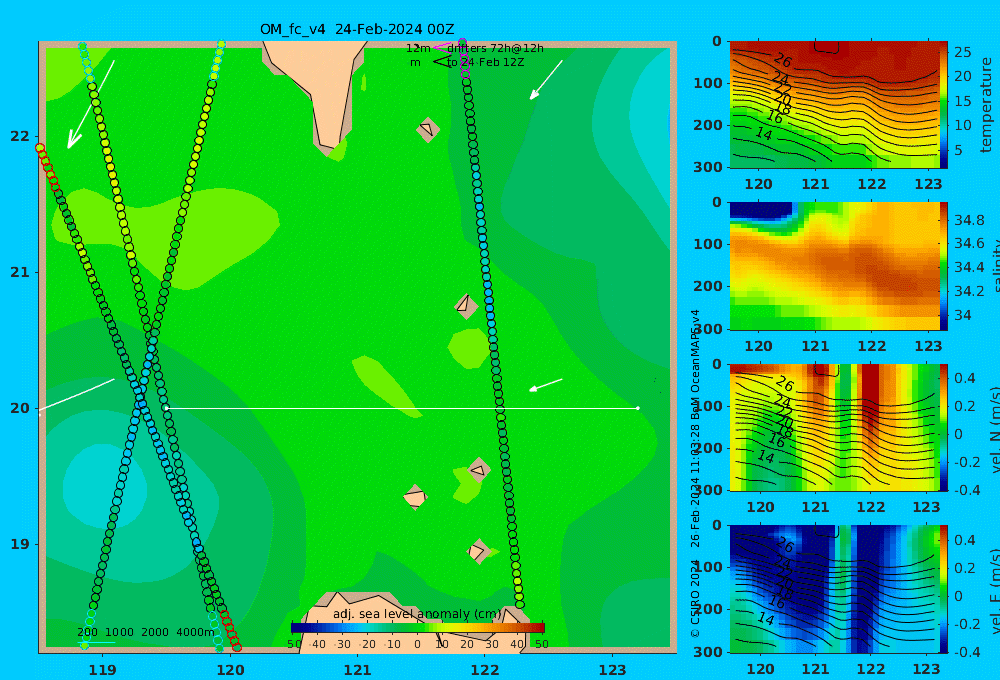1000x680 pixels.
Task: Click the latitude label 20 on the map
Action: click(19, 408)
